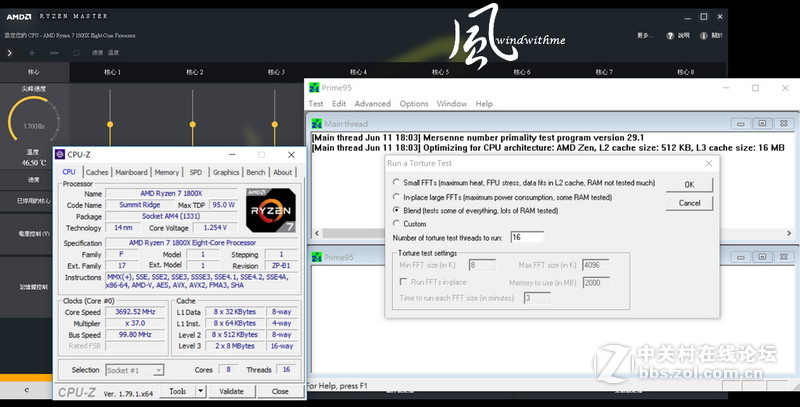Click the Ryzen 7 logo in CPU-Z
The height and width of the screenshot is (407, 800).
tap(271, 210)
